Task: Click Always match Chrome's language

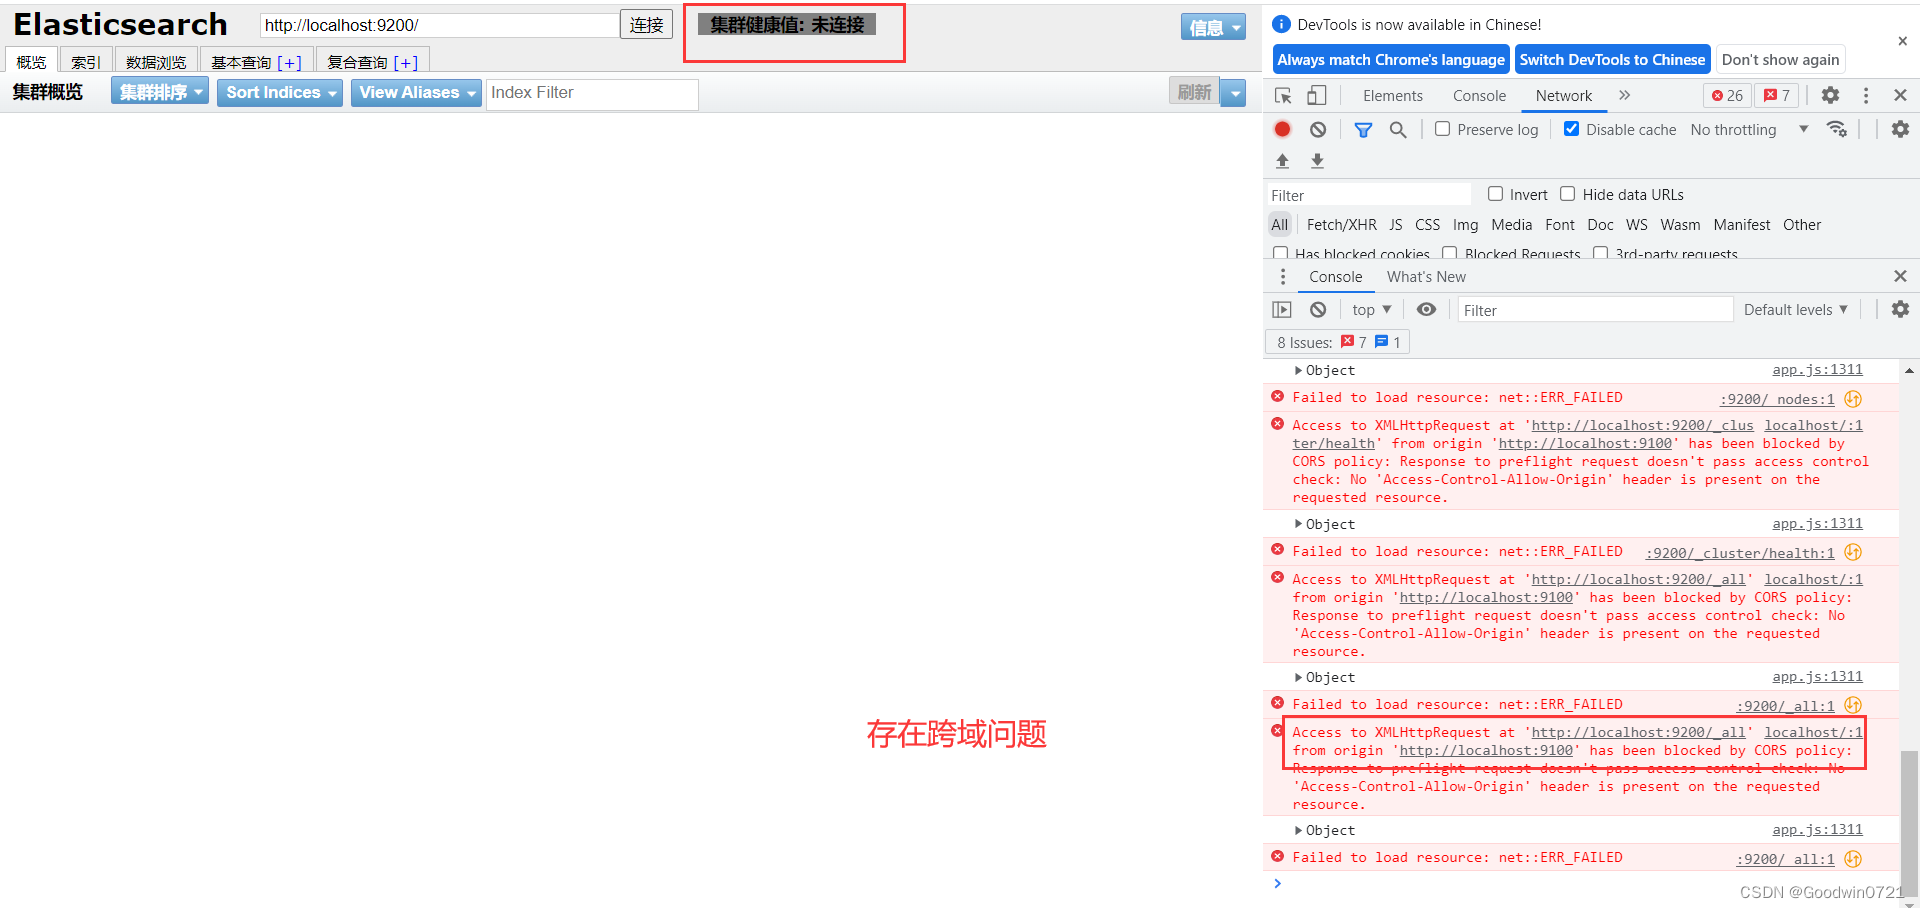Action: [x=1391, y=60]
